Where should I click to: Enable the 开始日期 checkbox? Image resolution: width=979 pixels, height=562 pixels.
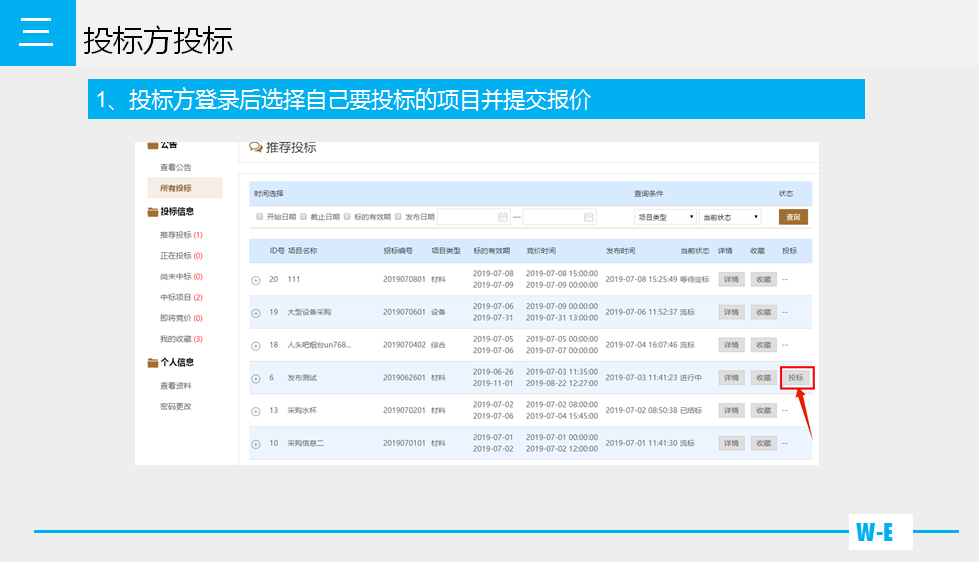point(260,216)
